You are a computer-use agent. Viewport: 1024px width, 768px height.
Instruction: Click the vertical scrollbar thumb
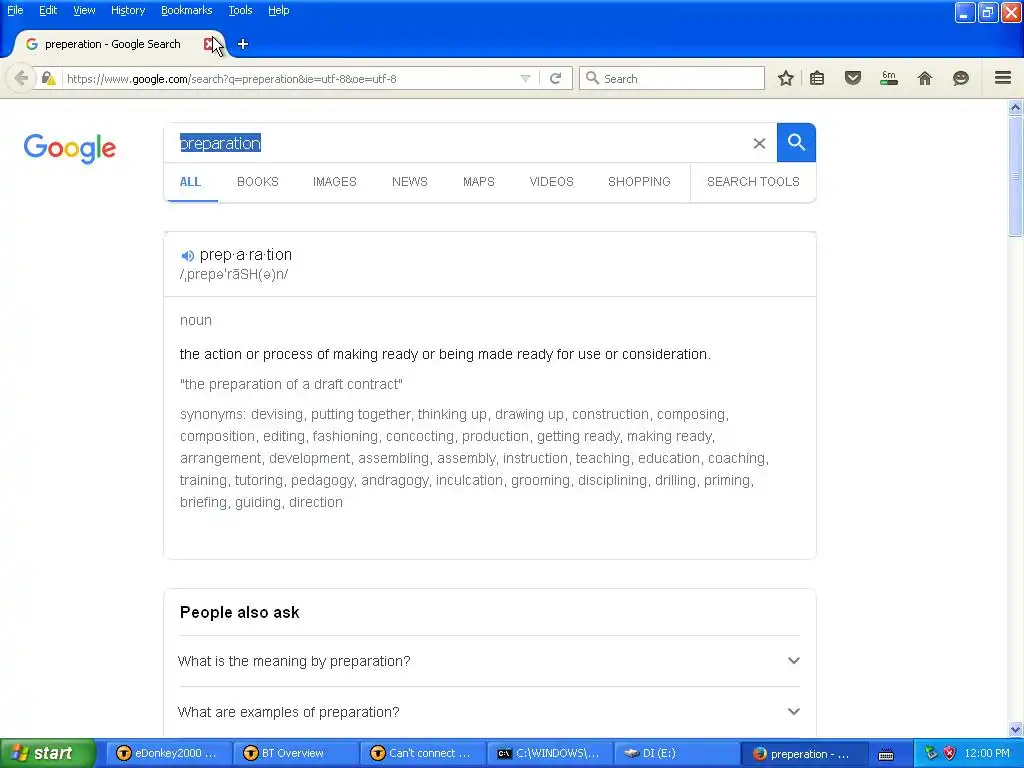1016,176
